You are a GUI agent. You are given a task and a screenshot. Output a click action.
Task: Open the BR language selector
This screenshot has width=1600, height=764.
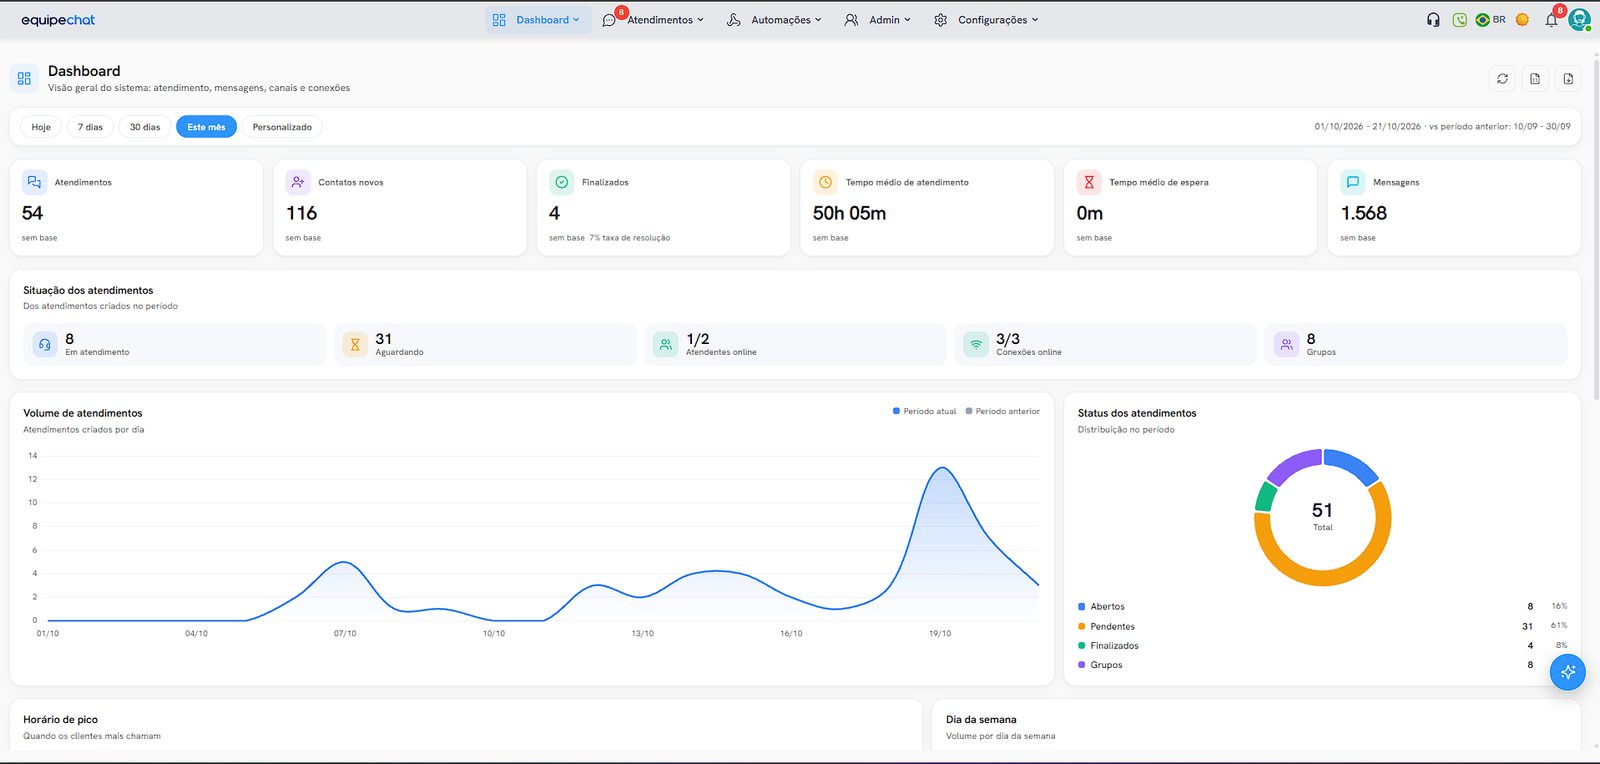(1490, 20)
